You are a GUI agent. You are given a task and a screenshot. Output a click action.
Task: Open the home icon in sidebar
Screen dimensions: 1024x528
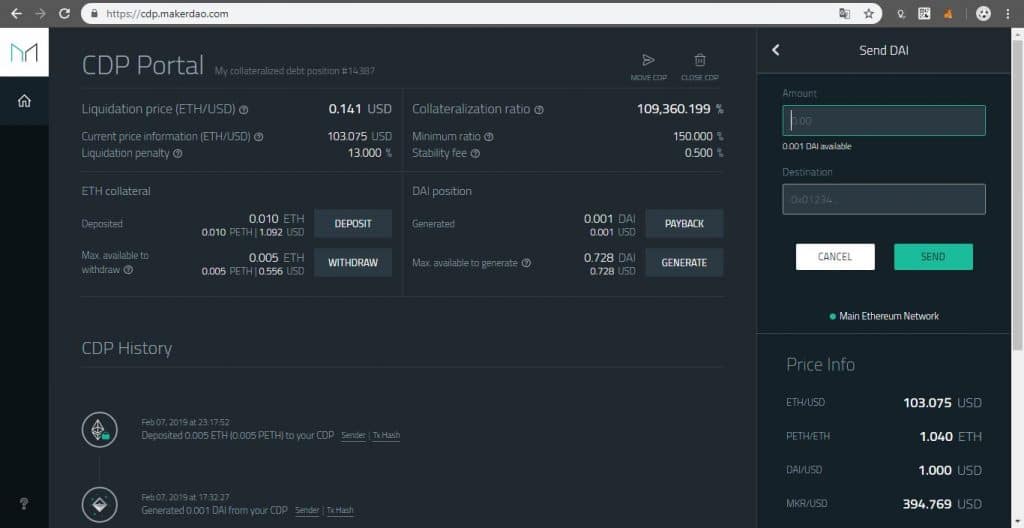[x=24, y=101]
